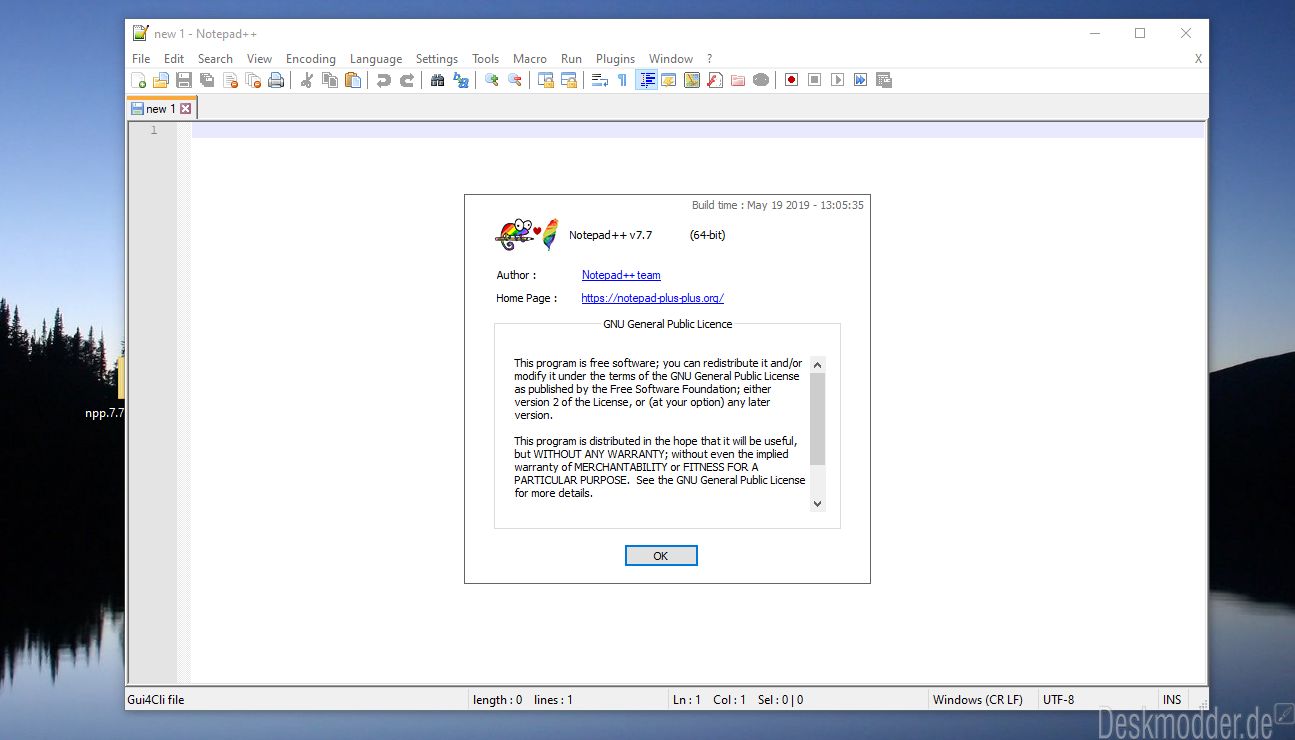Click the Save All toolbar icon
This screenshot has width=1295, height=740.
click(x=207, y=80)
